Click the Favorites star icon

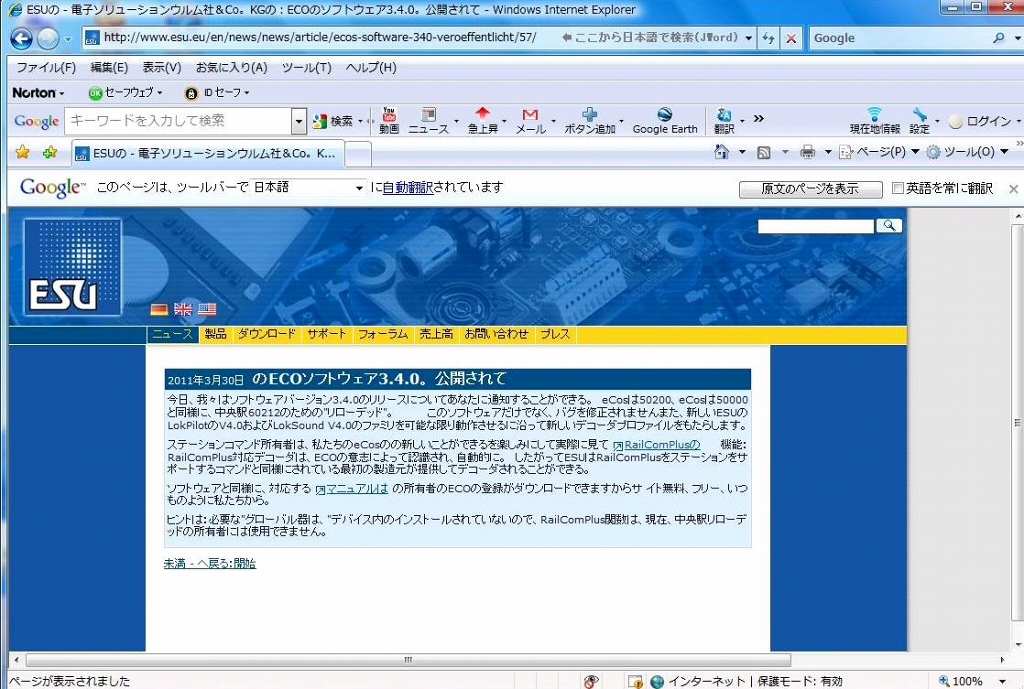(x=22, y=152)
